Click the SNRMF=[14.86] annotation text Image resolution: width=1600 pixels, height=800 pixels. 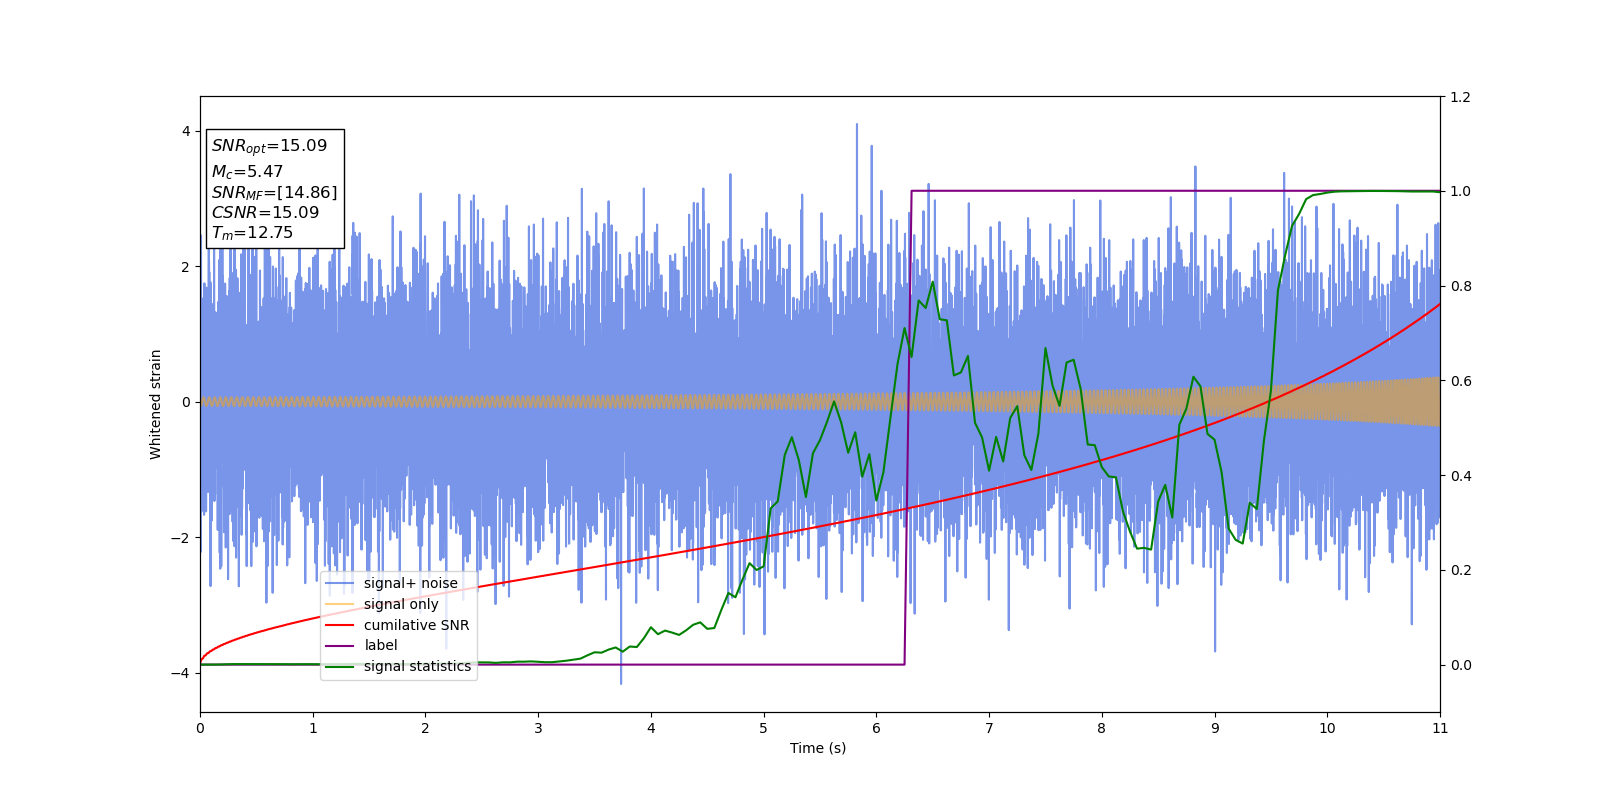(274, 193)
